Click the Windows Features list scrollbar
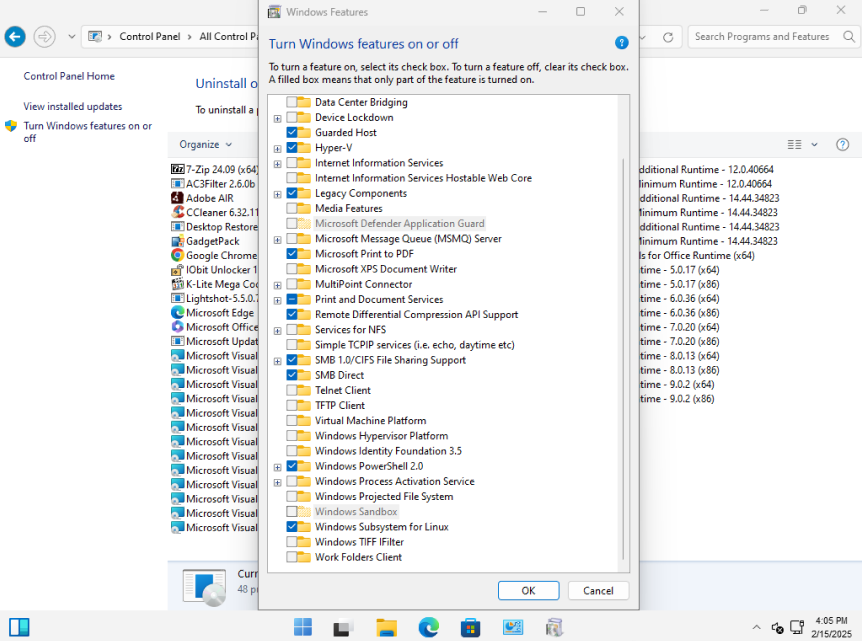Image resolution: width=862 pixels, height=641 pixels. coord(623,359)
